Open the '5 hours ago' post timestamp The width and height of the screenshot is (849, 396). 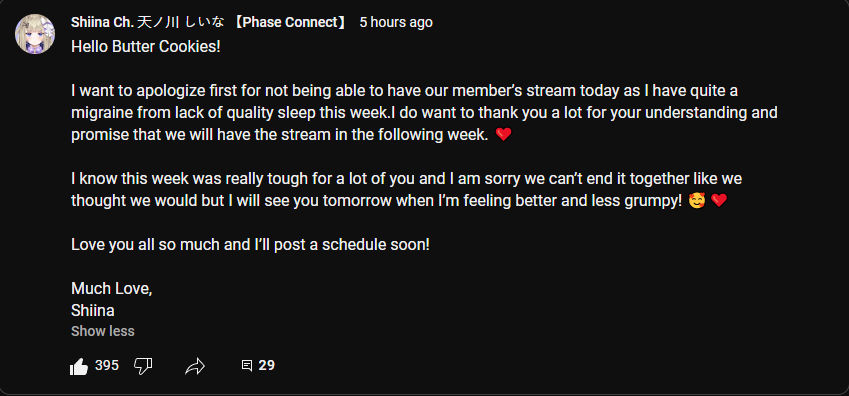pyautogui.click(x=396, y=22)
